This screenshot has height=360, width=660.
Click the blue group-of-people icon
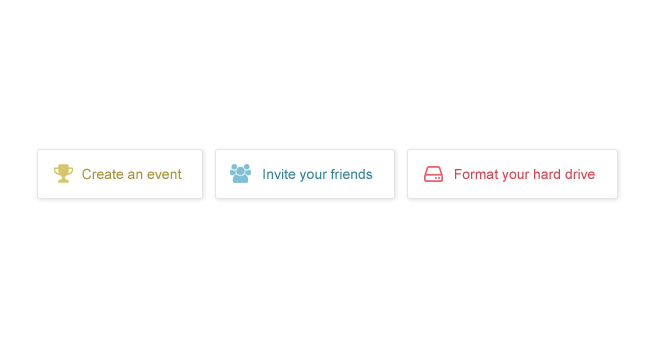tap(240, 173)
